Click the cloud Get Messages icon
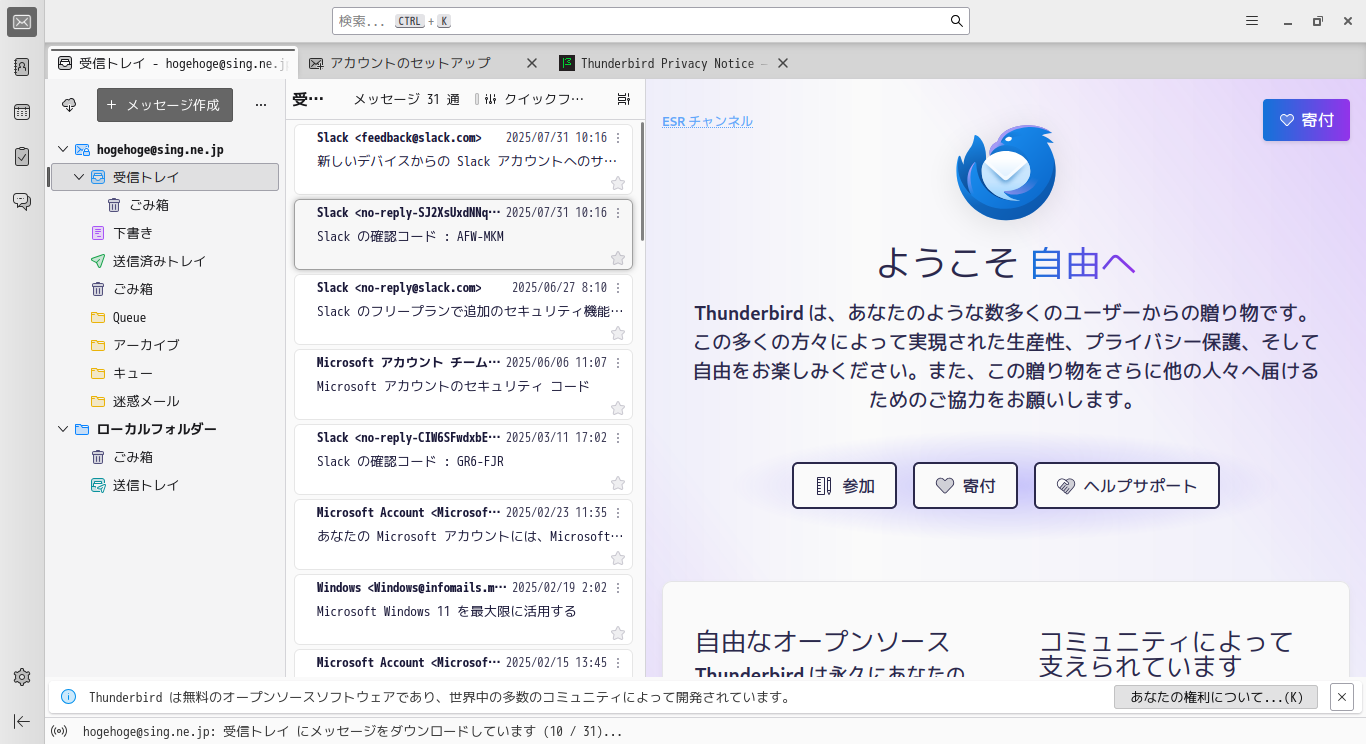 (69, 104)
